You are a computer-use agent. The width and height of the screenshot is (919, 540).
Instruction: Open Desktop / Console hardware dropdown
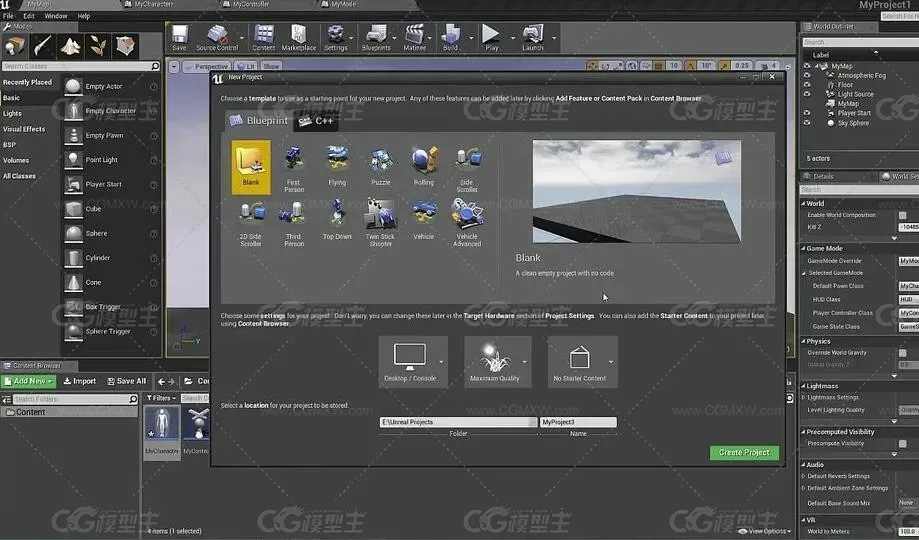(x=413, y=362)
